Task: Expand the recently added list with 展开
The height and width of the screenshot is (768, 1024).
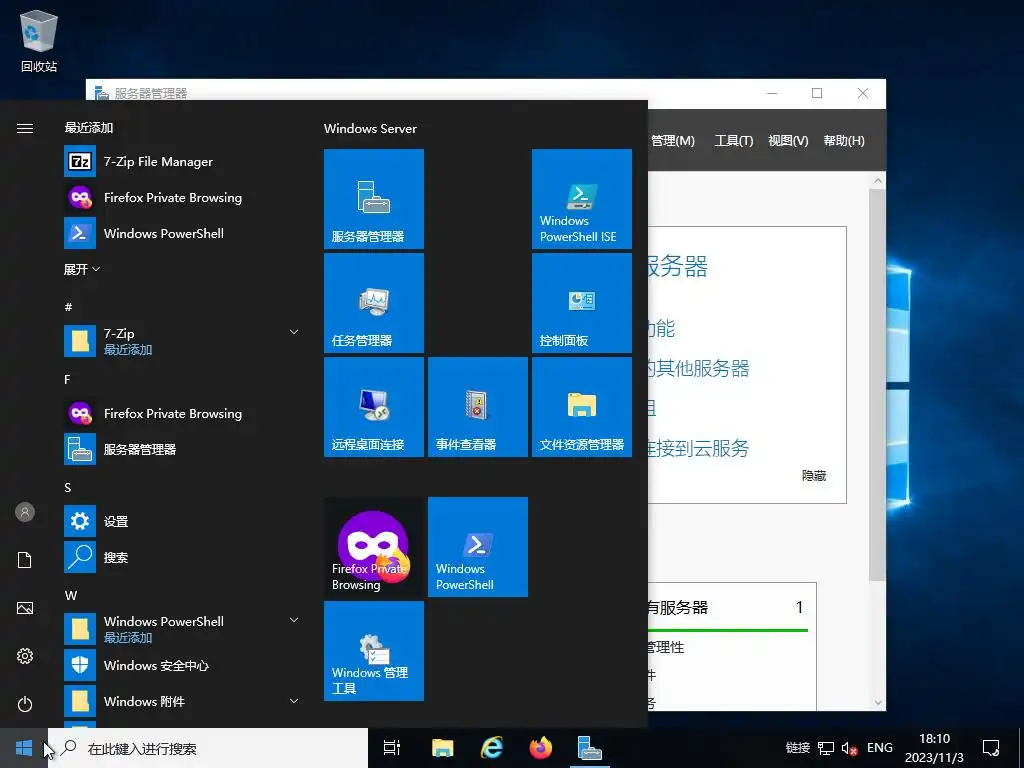Action: [x=82, y=269]
